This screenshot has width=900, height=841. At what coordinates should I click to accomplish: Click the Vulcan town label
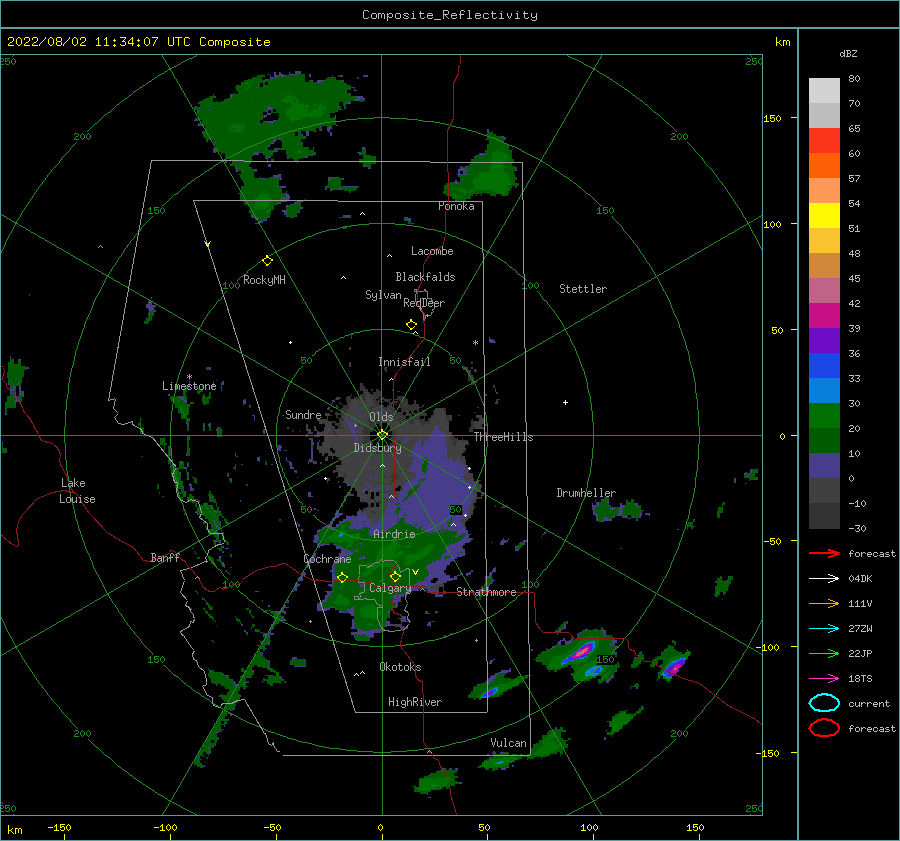[x=508, y=743]
